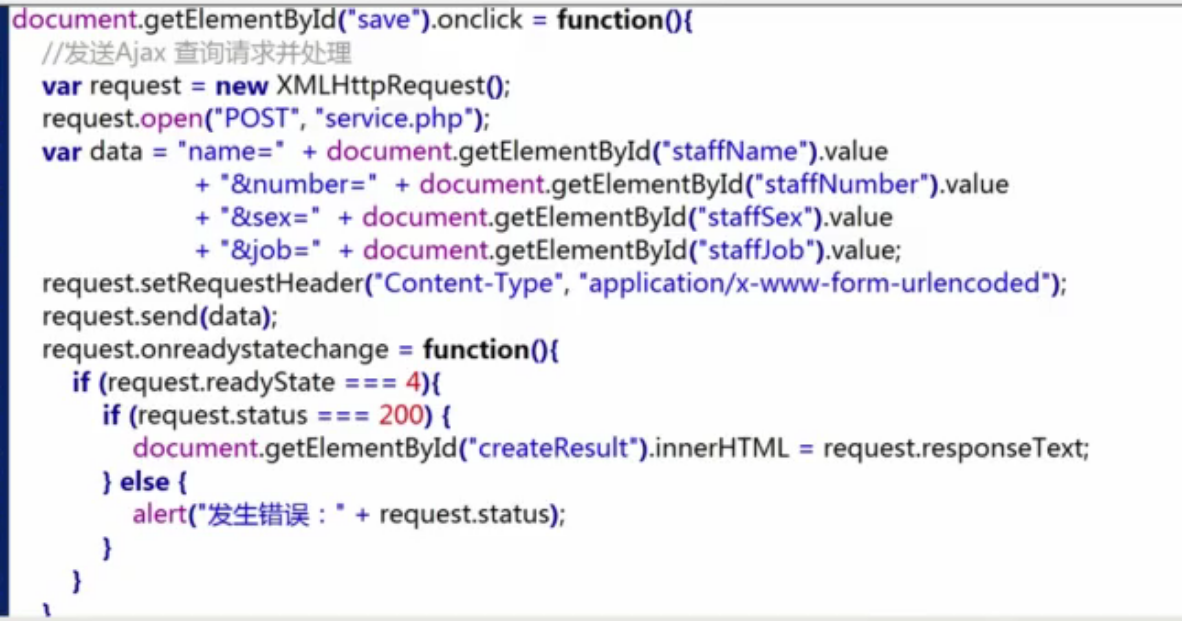Click the XMLHttpRequest() constructor text
This screenshot has width=1182, height=621.
click(392, 86)
